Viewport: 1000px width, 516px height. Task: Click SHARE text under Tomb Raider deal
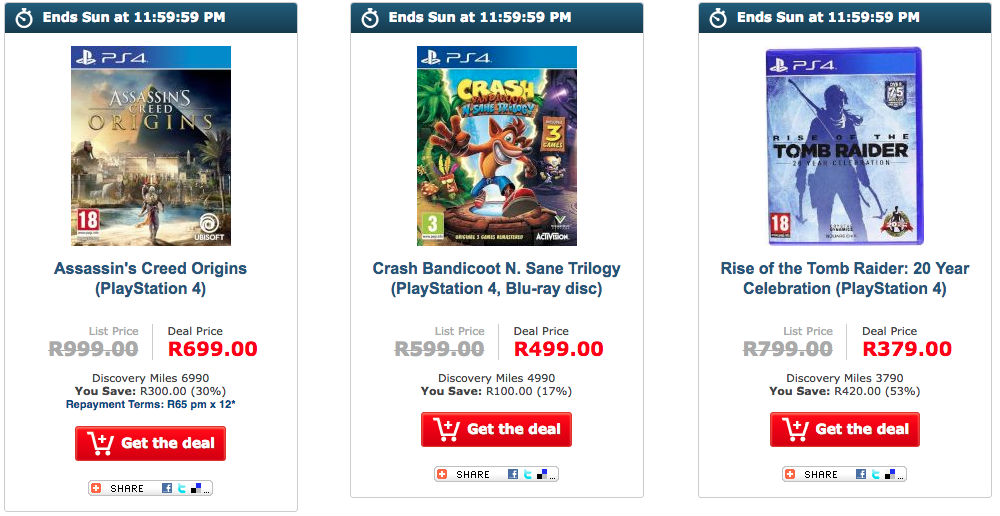click(821, 474)
